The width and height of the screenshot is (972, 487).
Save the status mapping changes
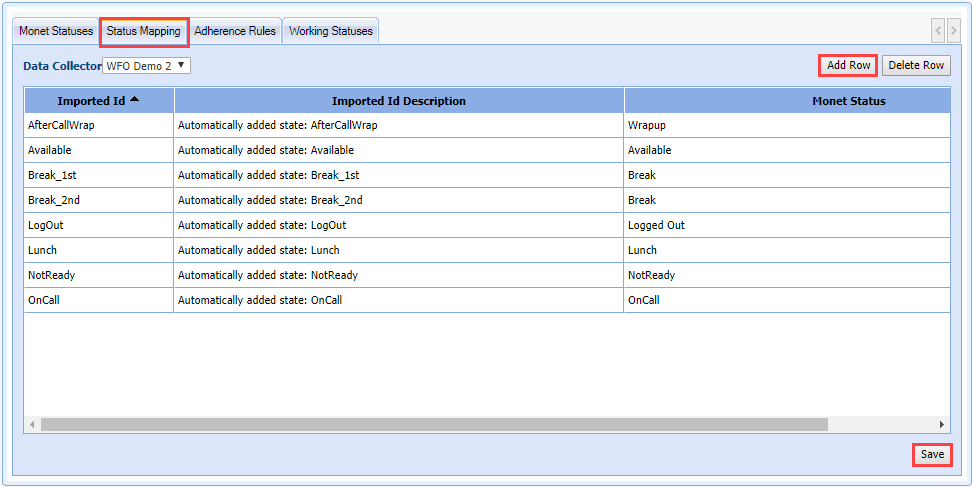click(x=932, y=455)
